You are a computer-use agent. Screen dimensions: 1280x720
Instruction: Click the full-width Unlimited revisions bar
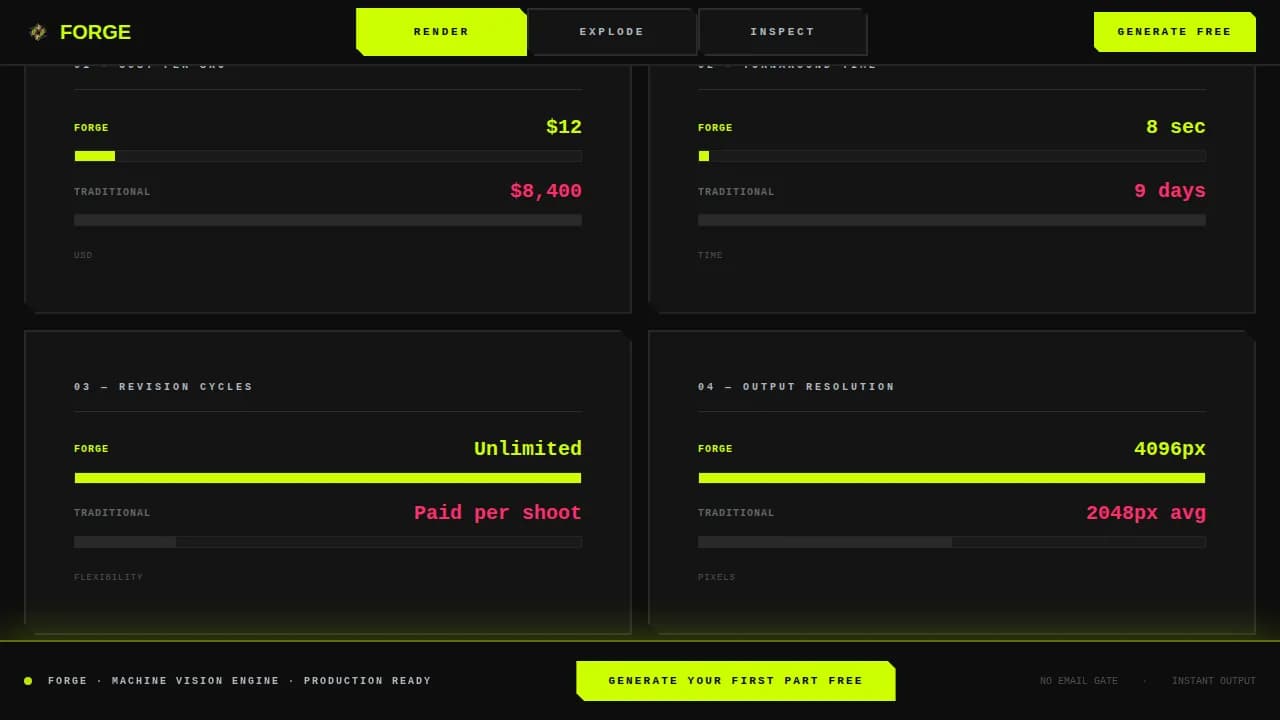pos(327,478)
